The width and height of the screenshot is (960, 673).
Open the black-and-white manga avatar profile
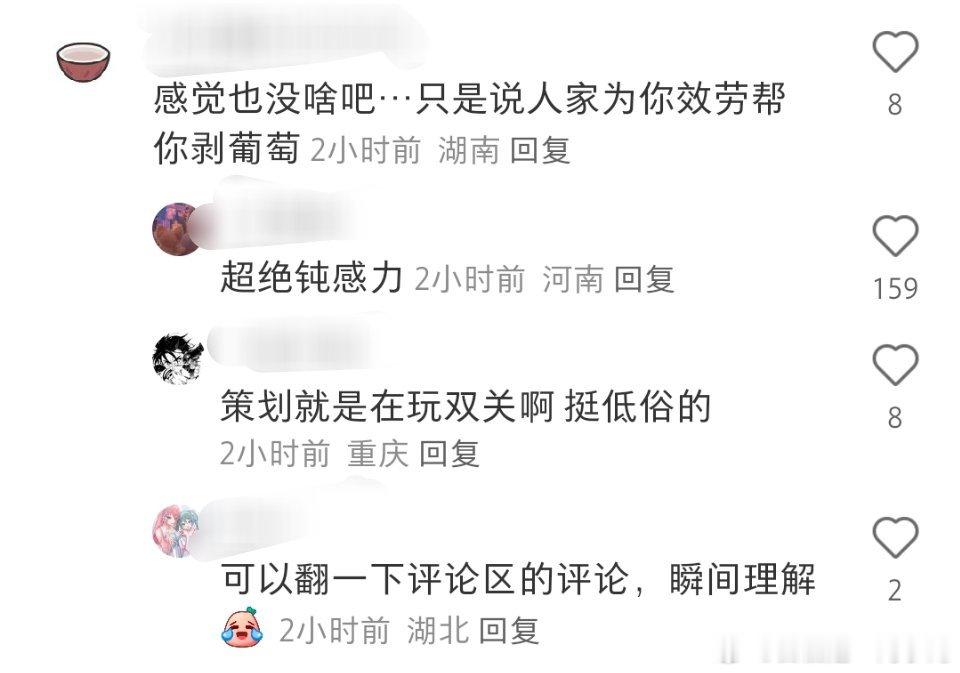click(178, 359)
